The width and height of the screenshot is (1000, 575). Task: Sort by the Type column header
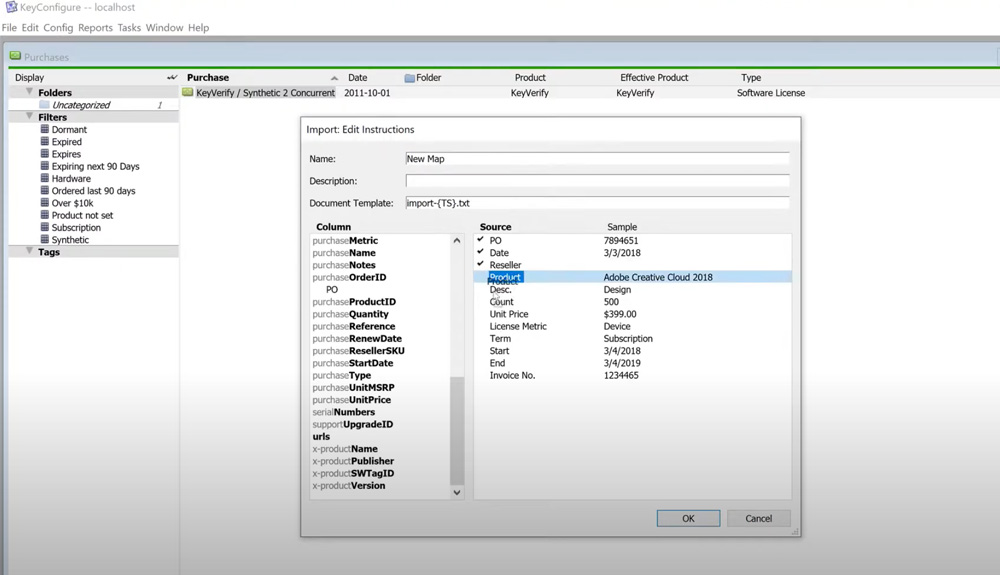[x=751, y=77]
